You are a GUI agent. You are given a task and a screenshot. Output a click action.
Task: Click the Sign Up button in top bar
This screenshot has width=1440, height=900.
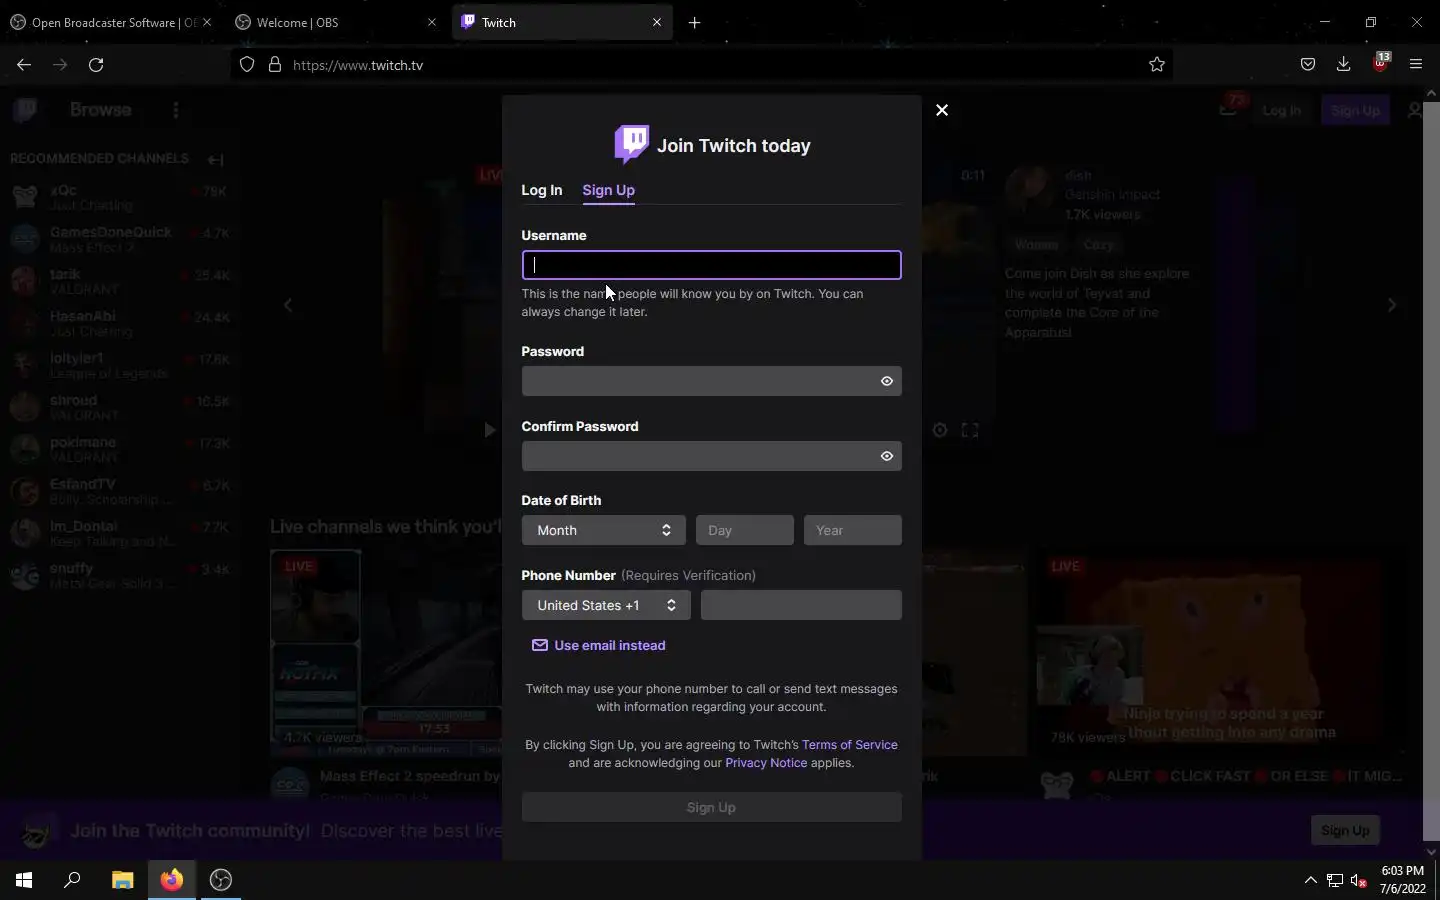(1356, 110)
